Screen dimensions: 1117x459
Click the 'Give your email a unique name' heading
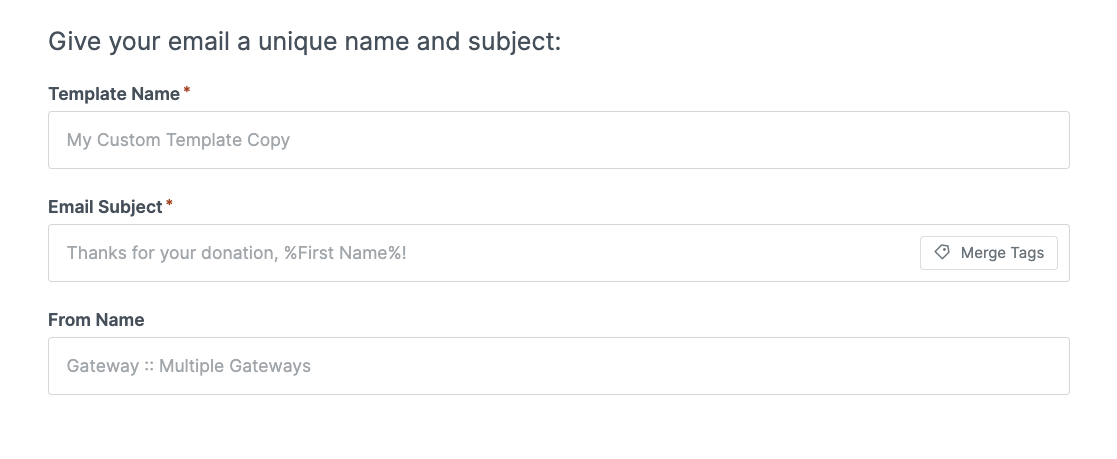304,41
